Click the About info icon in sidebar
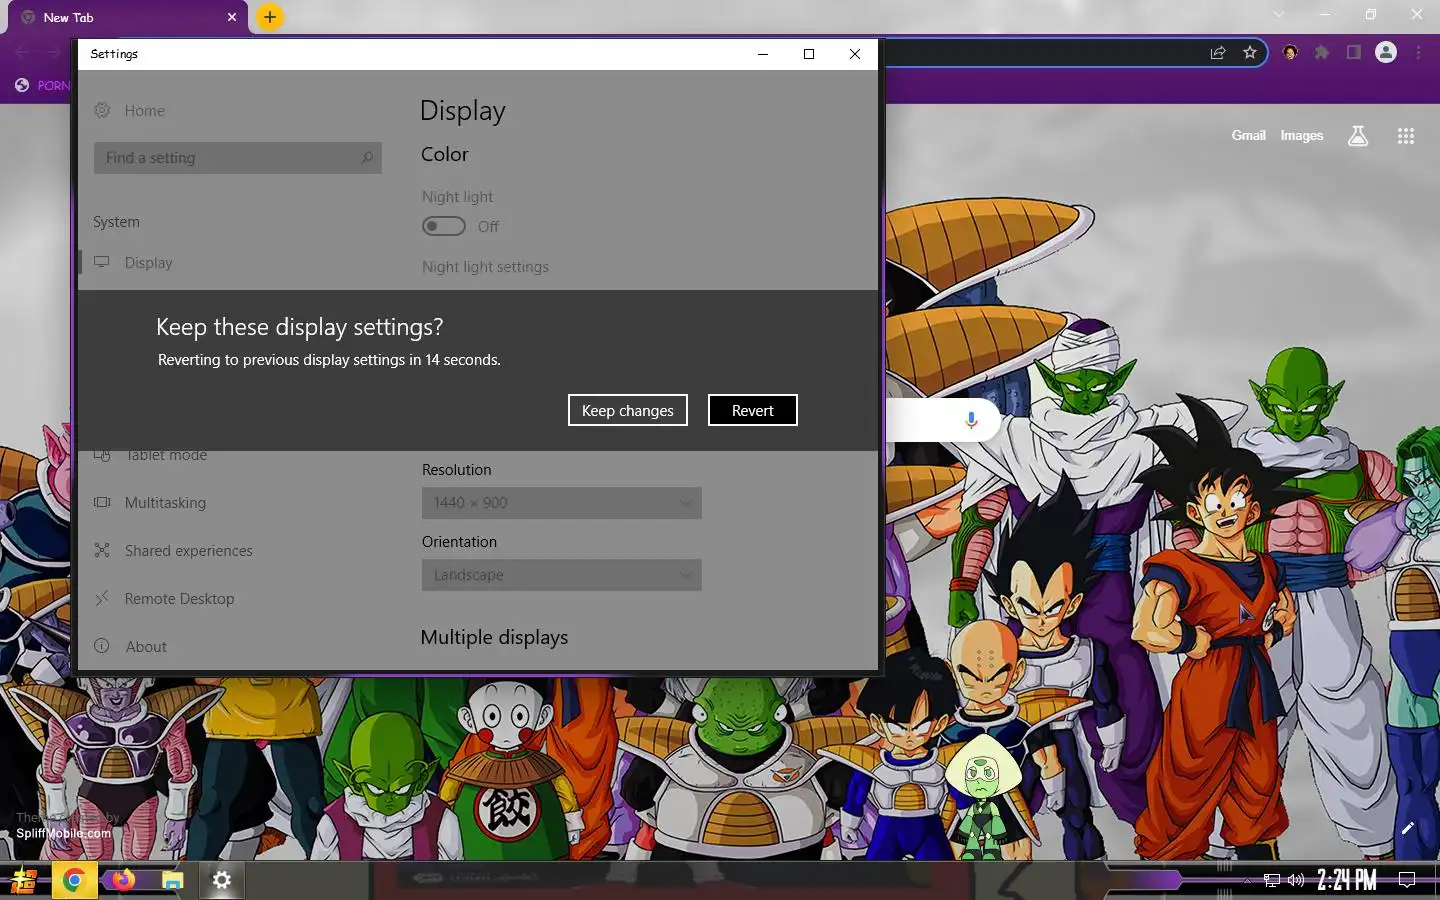This screenshot has width=1440, height=900. click(x=102, y=646)
